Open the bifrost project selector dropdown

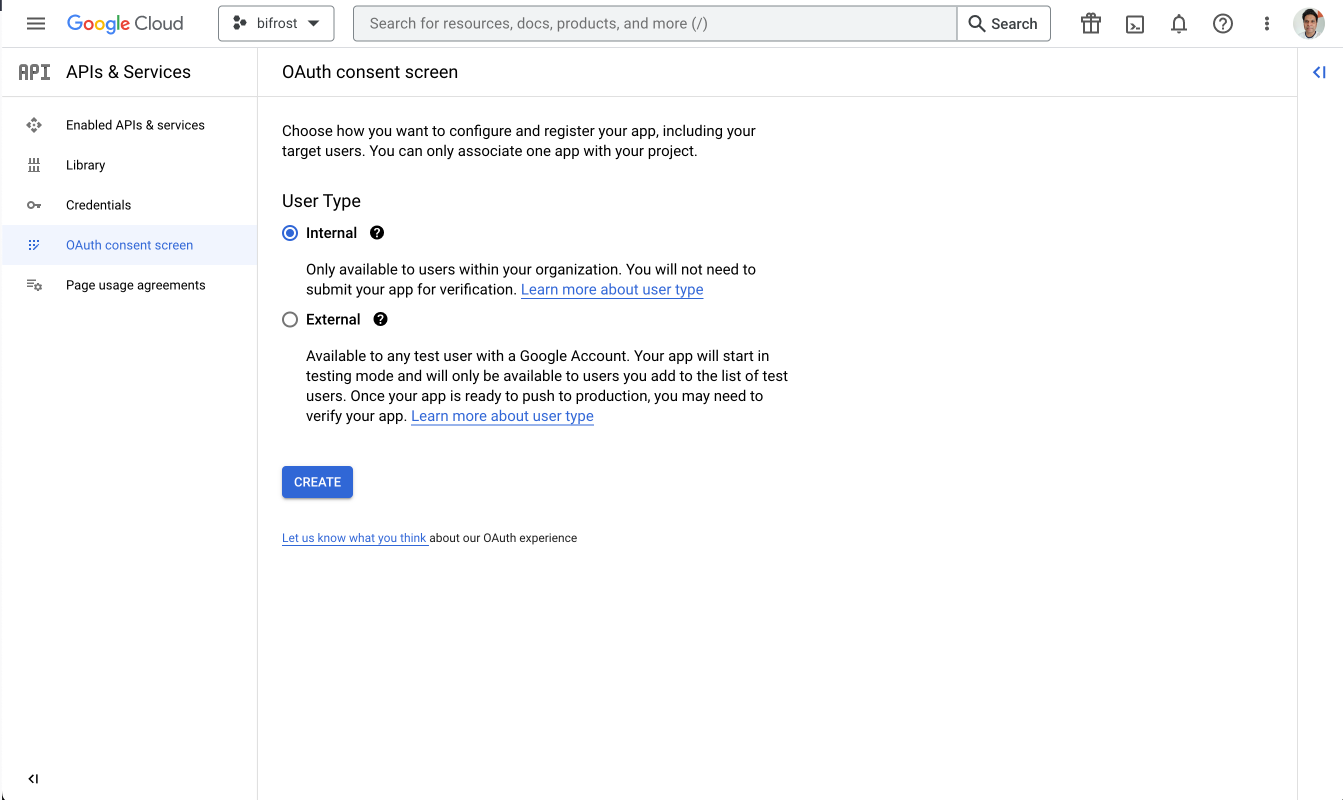276,24
